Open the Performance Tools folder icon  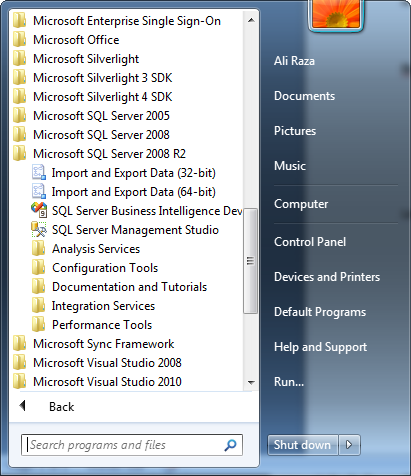39,325
